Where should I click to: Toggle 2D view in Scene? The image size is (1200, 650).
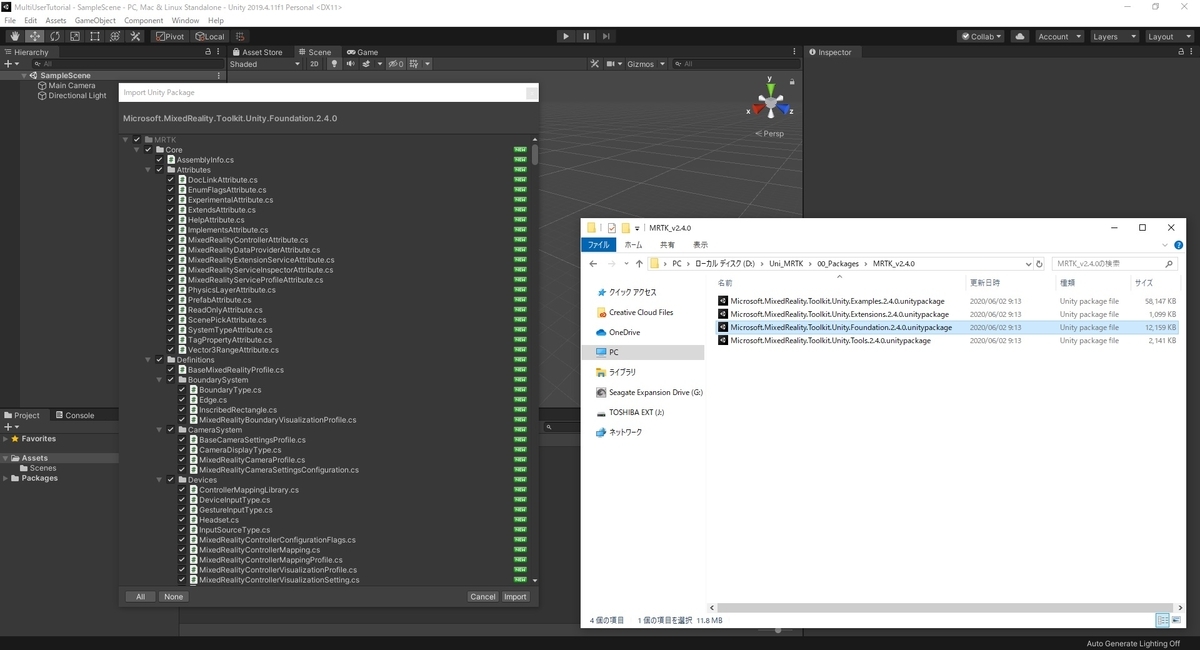point(314,64)
